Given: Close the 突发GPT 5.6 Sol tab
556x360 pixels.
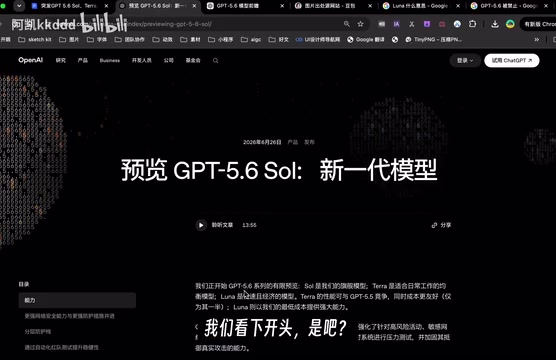Looking at the screenshot, I should pos(106,6).
